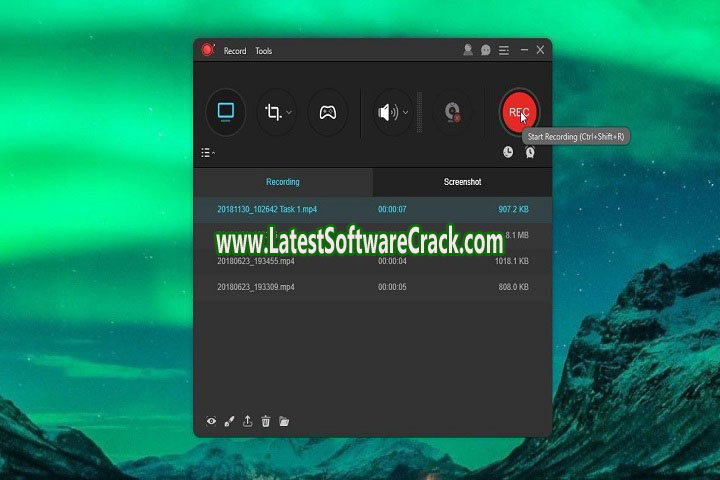Screen dimensions: 720x480
Task: Select the 20180623_193309.mp4 recording
Action: pos(256,287)
